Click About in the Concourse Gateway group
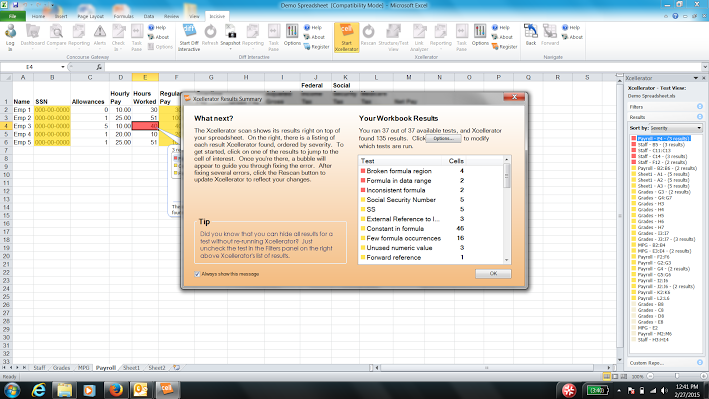 159,37
